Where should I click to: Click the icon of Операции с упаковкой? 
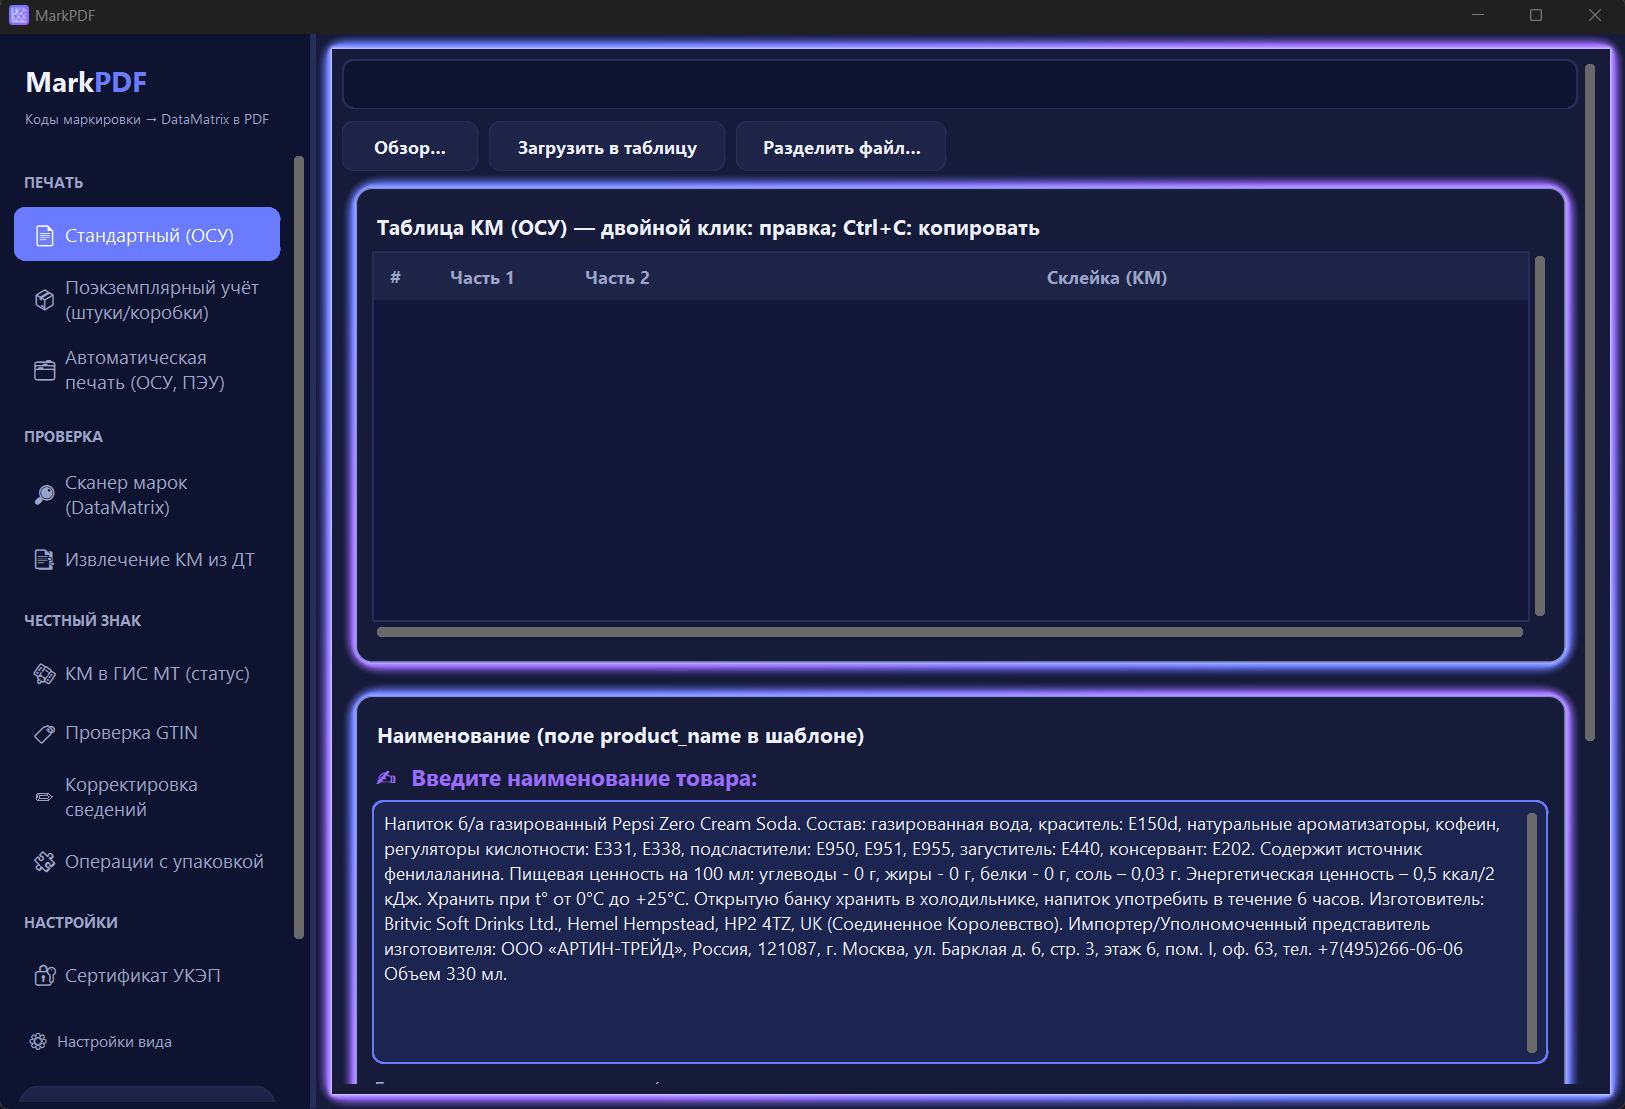point(44,862)
